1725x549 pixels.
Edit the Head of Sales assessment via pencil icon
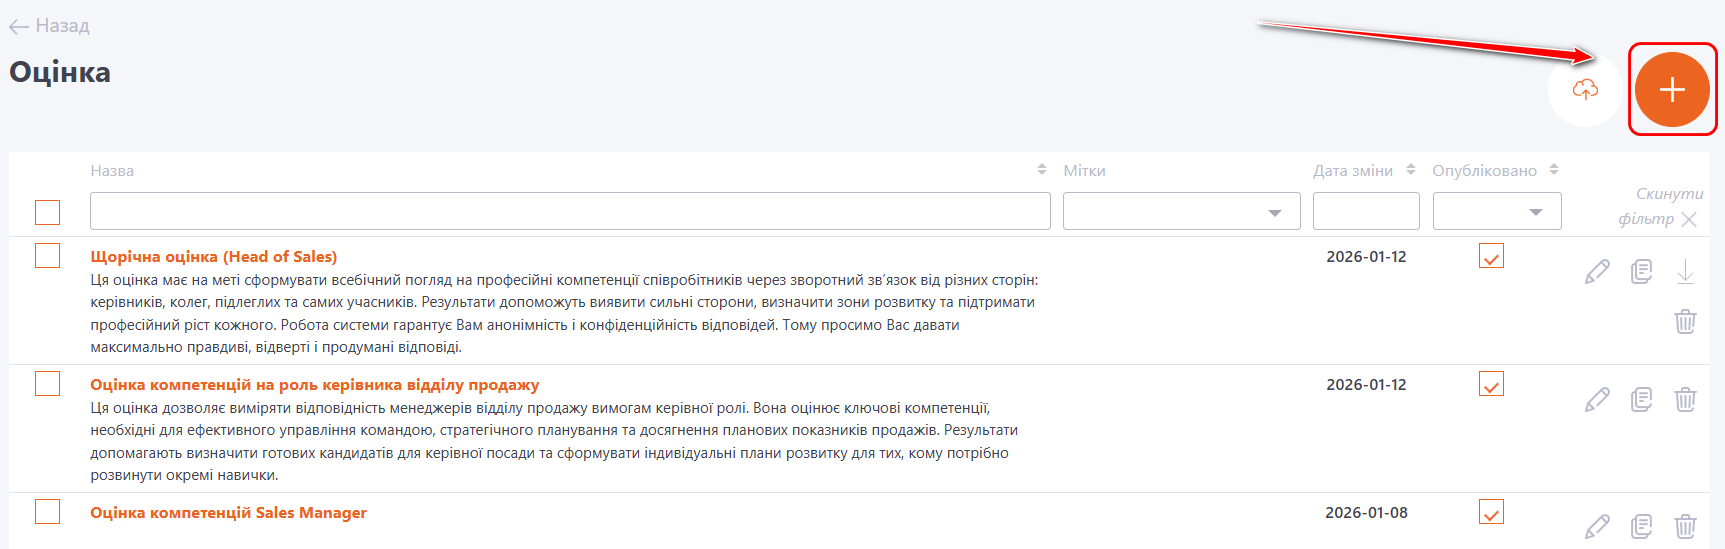click(1597, 271)
